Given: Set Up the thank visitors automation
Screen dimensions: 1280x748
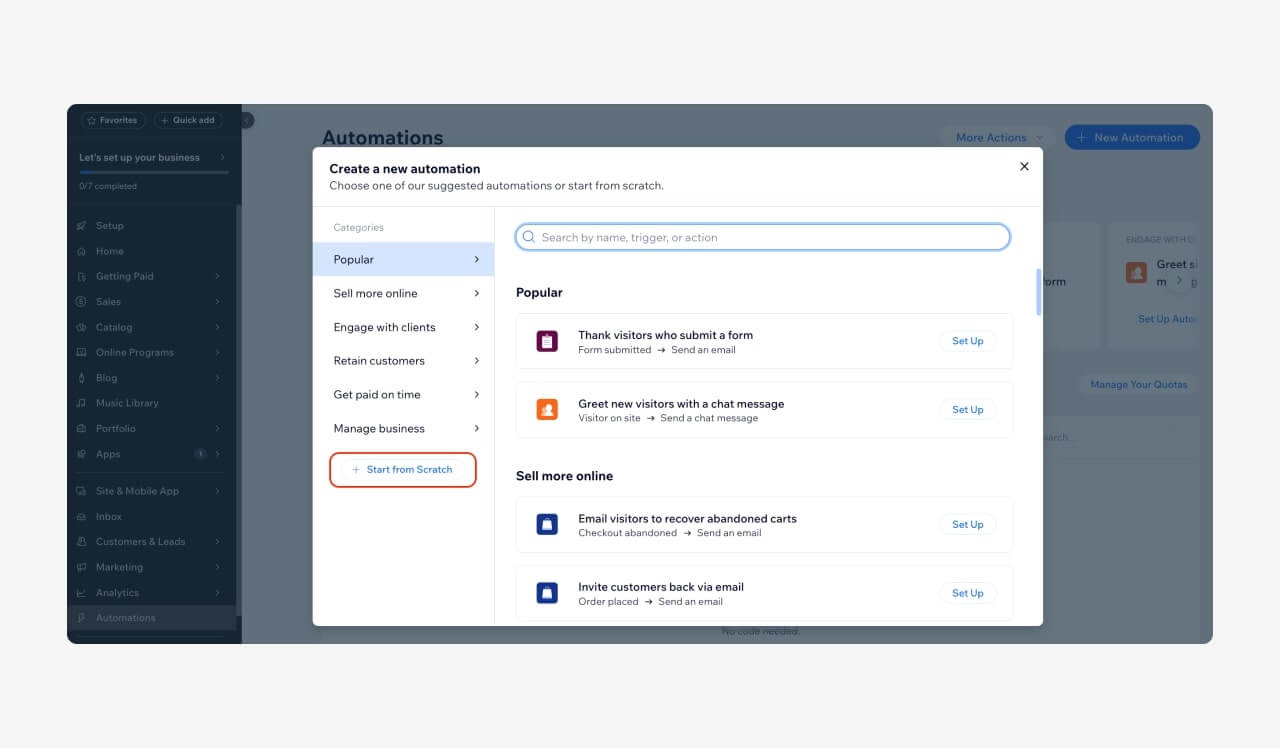Looking at the screenshot, I should pos(967,340).
